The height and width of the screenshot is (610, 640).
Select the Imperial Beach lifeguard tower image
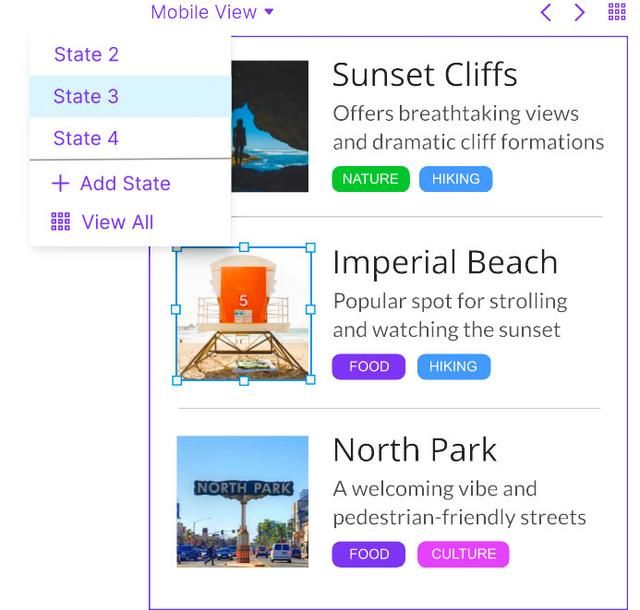tap(243, 313)
